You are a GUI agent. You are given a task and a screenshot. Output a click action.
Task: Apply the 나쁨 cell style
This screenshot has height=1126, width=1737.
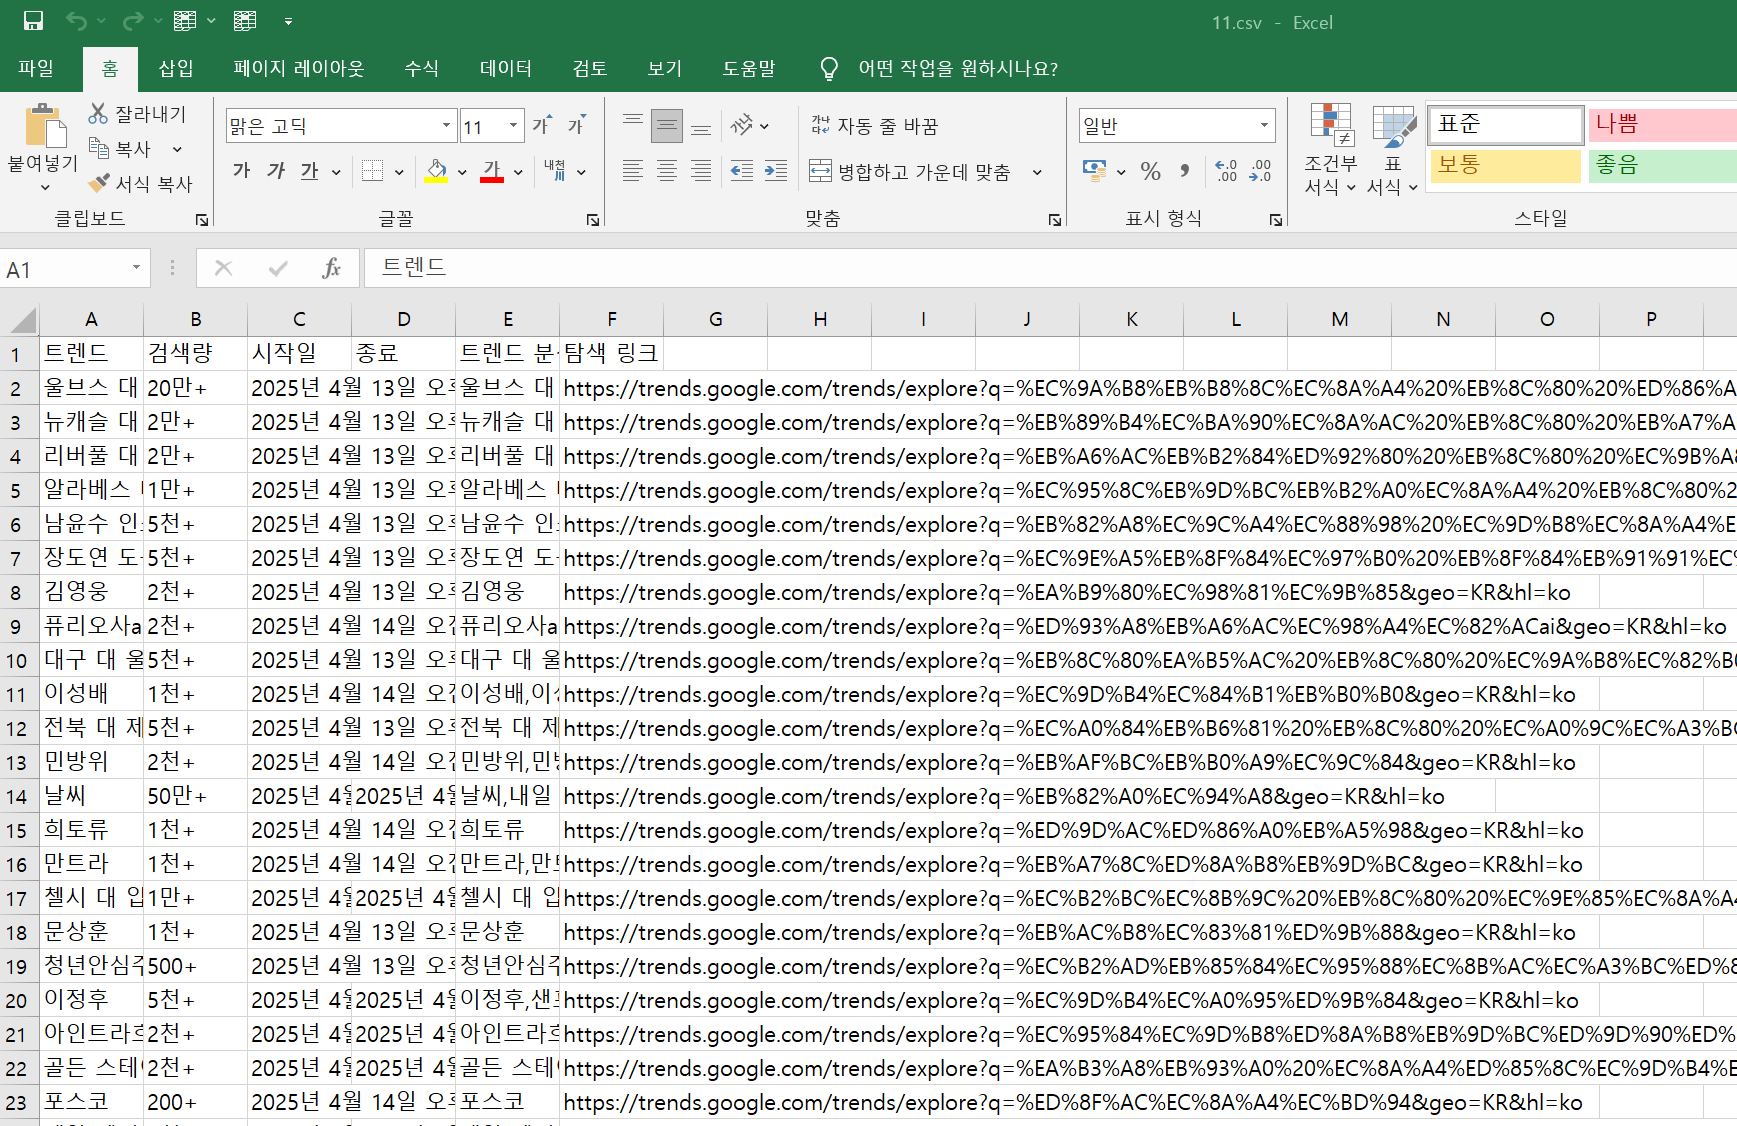point(1662,124)
